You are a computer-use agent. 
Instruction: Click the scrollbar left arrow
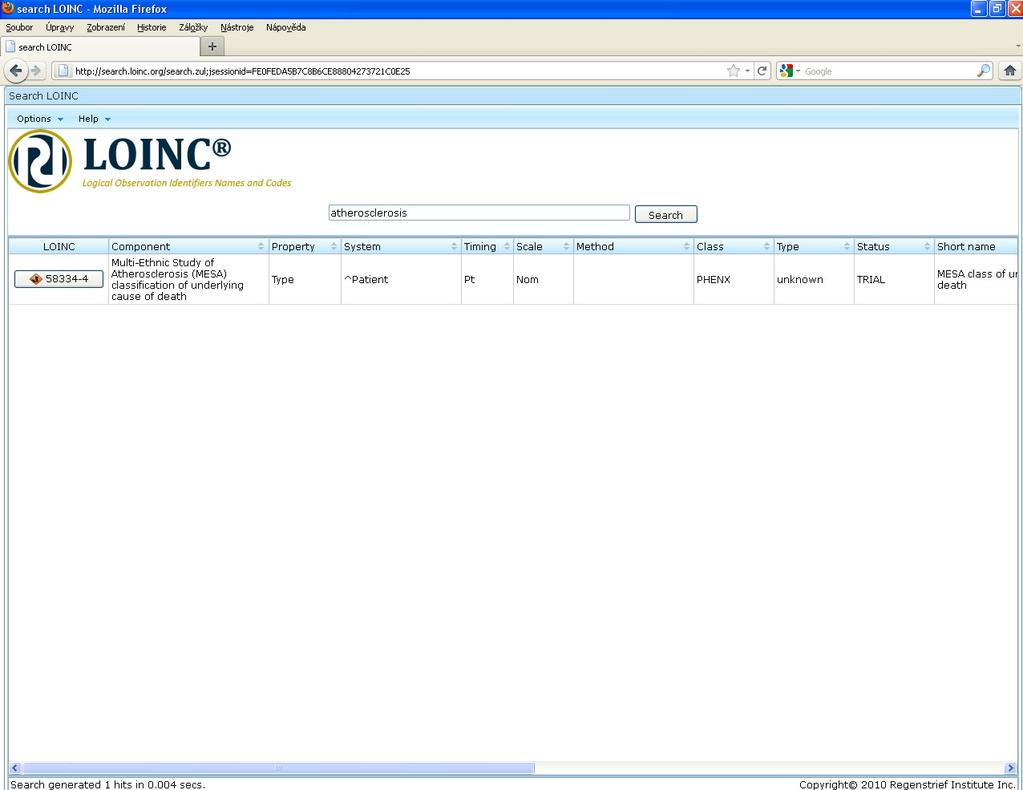coord(15,768)
